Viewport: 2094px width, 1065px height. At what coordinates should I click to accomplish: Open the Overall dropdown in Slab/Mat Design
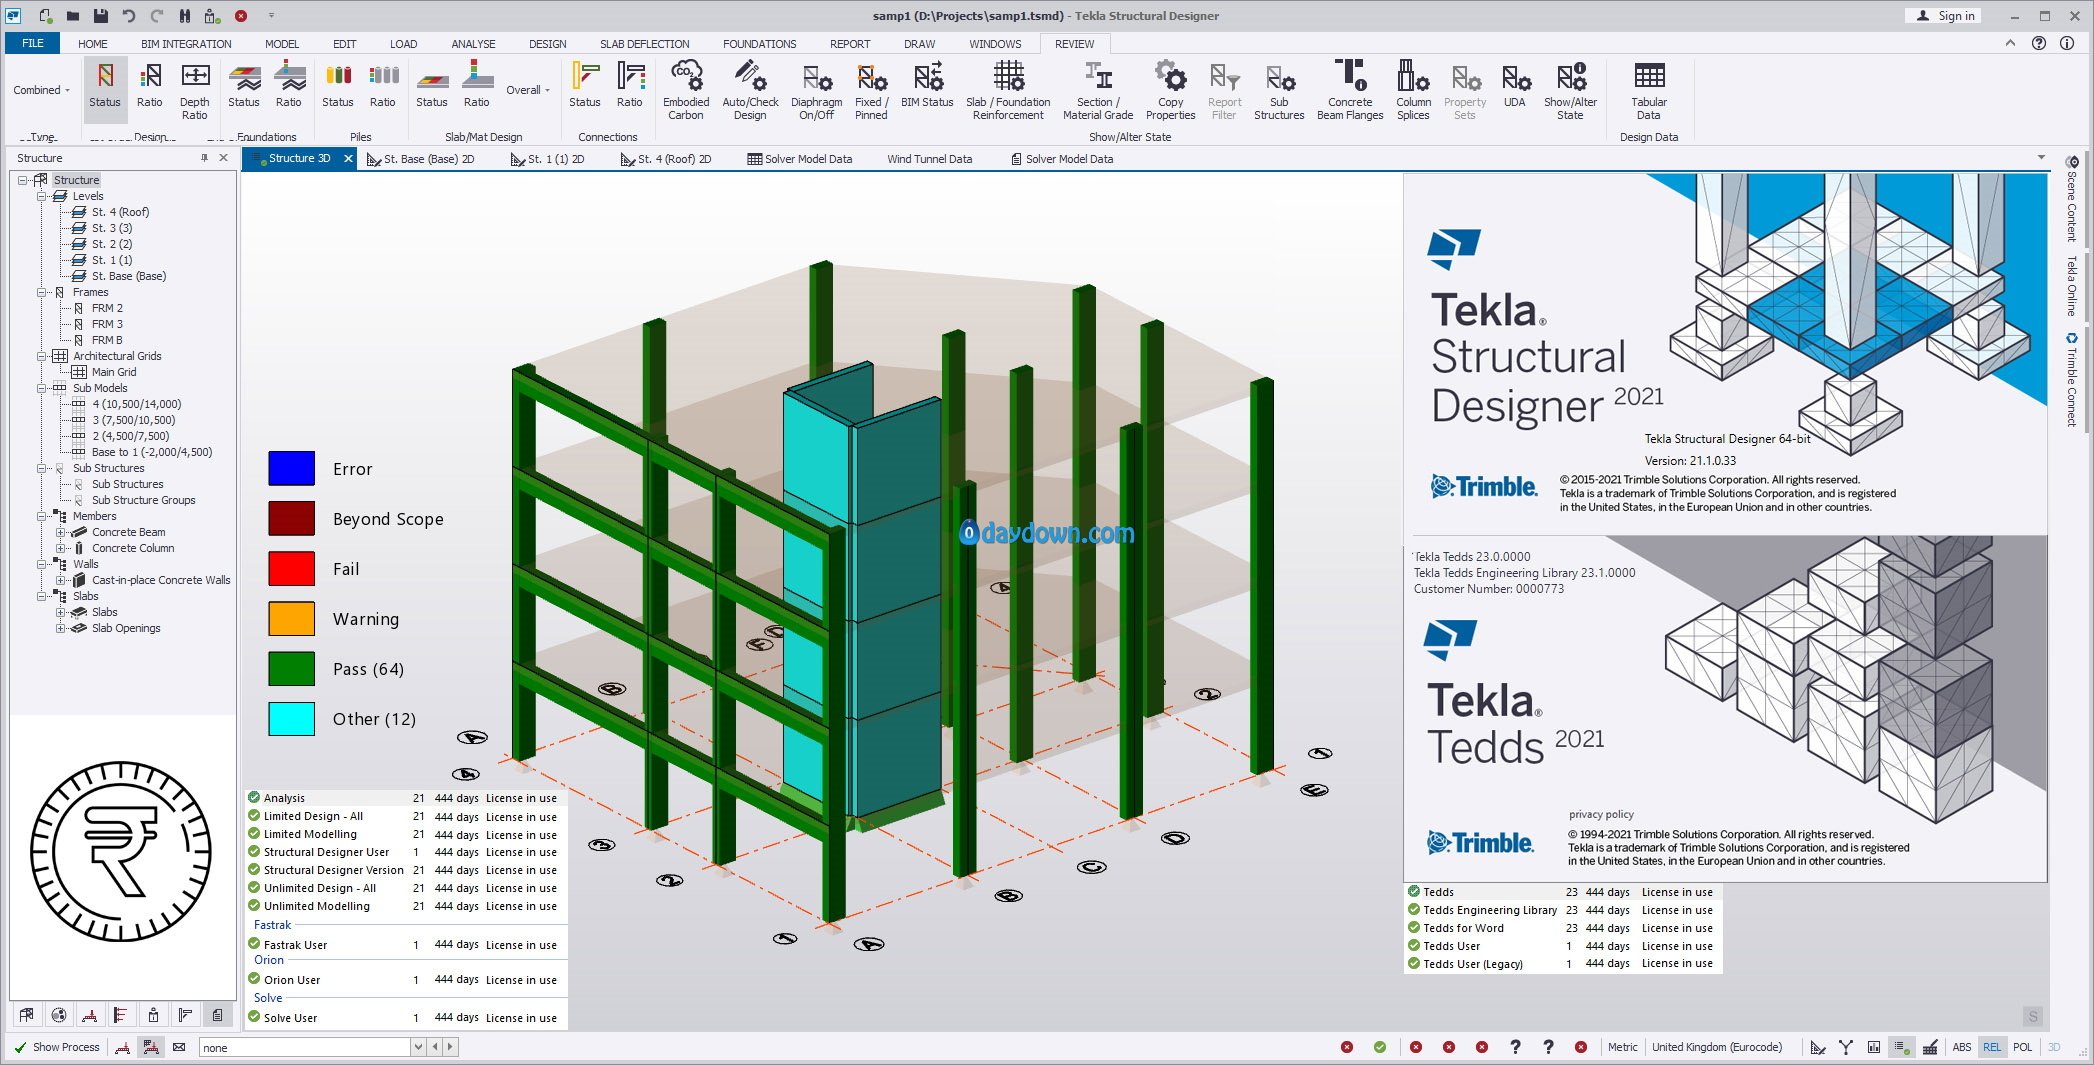click(x=528, y=90)
